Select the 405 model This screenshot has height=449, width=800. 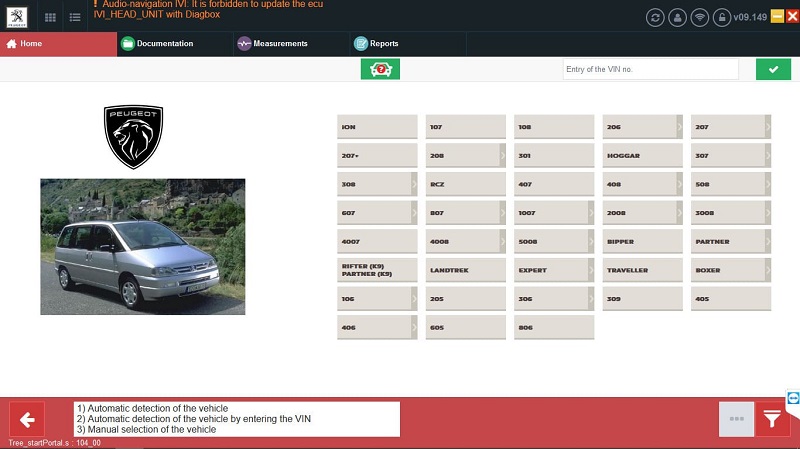tap(731, 298)
